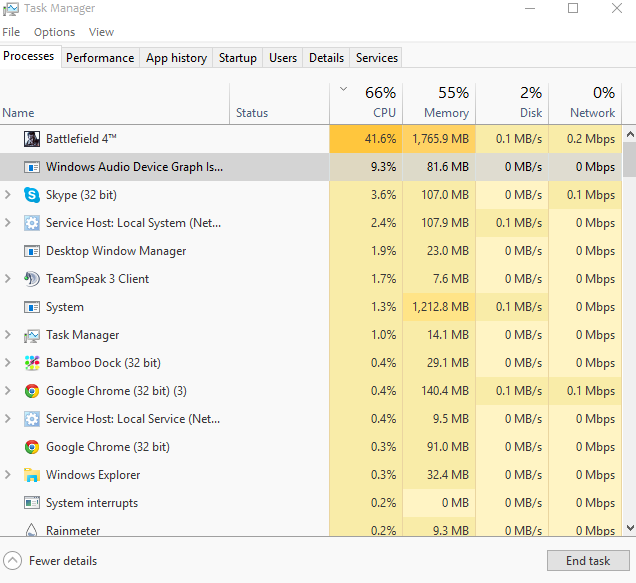Switch to the Users tab

pos(283,58)
